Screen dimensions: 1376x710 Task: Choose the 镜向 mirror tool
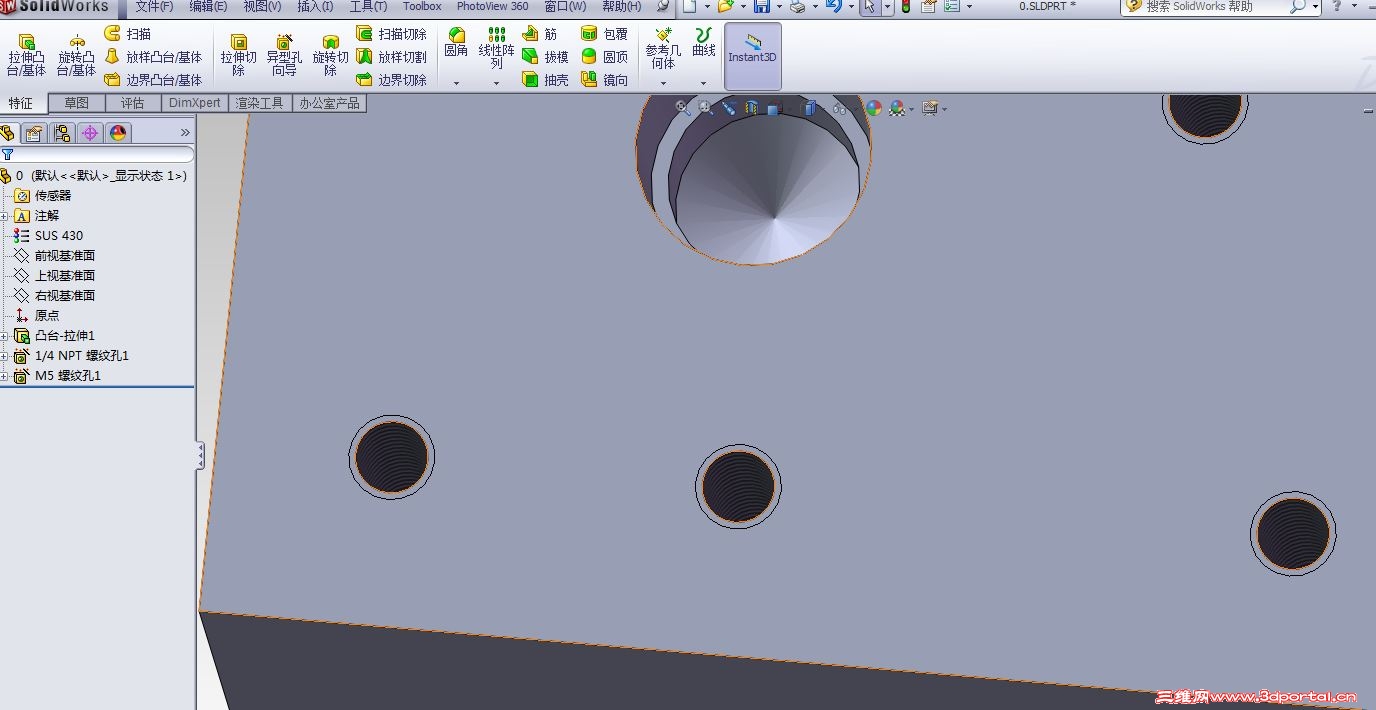click(604, 80)
